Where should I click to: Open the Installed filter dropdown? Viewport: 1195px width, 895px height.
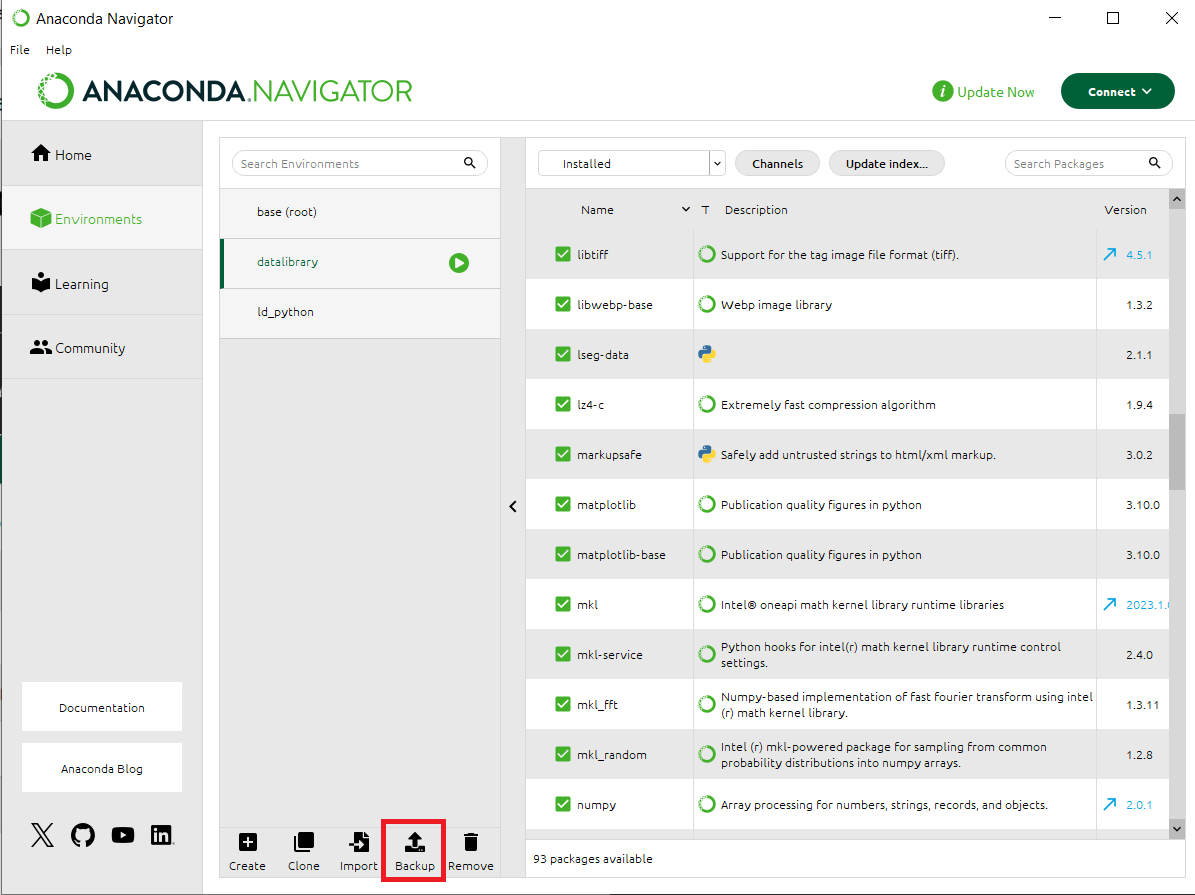717,162
